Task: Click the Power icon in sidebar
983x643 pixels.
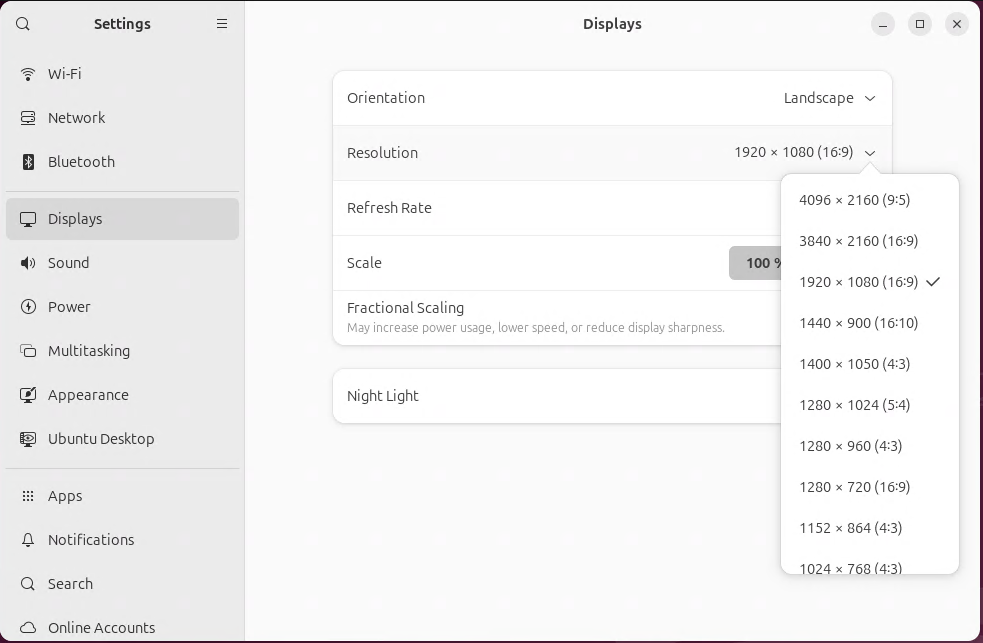Action: tap(28, 307)
